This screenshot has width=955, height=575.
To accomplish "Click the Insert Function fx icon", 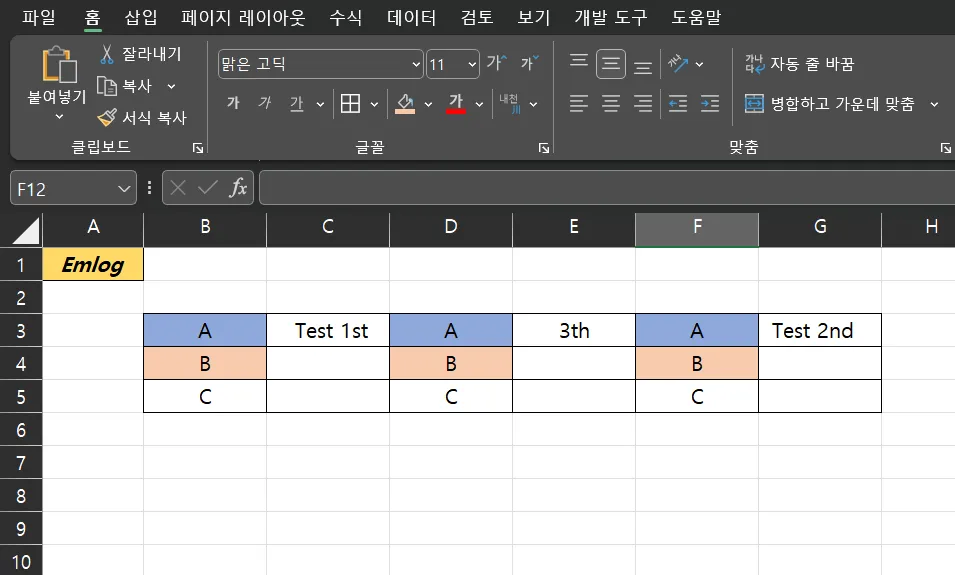I will (238, 188).
